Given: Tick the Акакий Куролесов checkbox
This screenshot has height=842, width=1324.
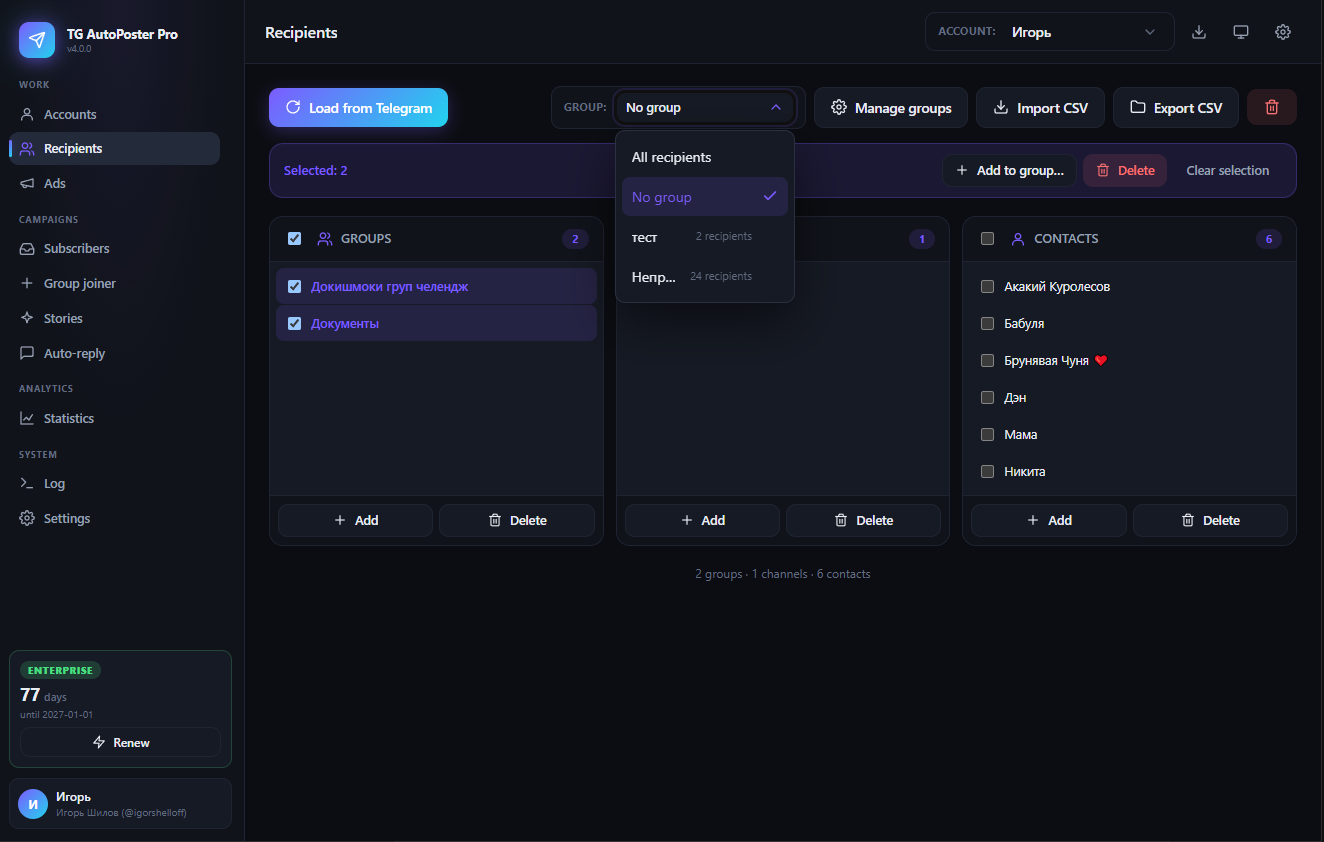Looking at the screenshot, I should point(987,286).
